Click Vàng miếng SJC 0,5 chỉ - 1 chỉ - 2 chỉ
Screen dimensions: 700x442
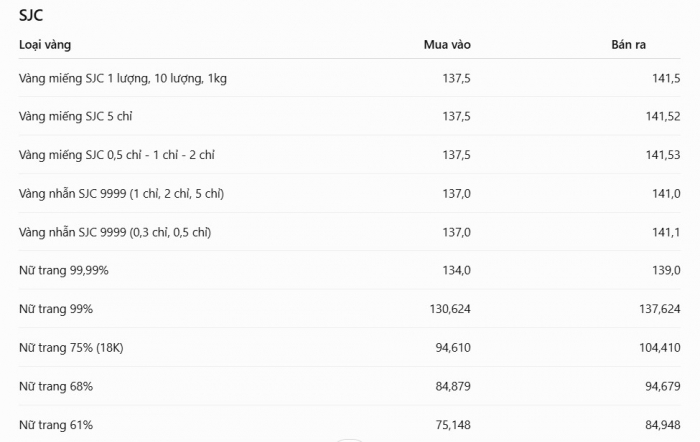(117, 155)
